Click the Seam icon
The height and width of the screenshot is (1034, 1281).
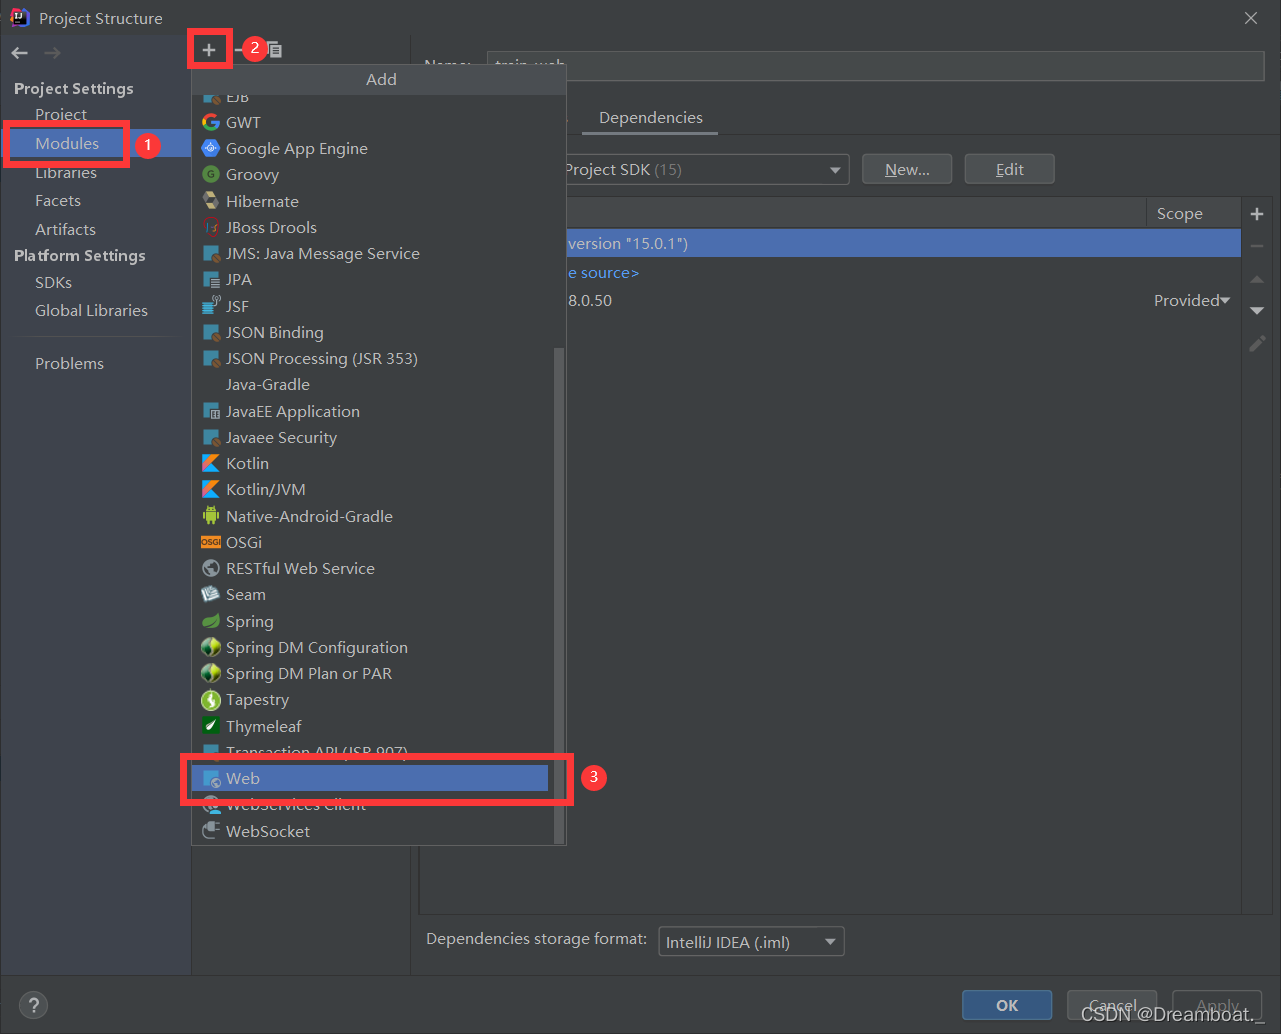[211, 594]
